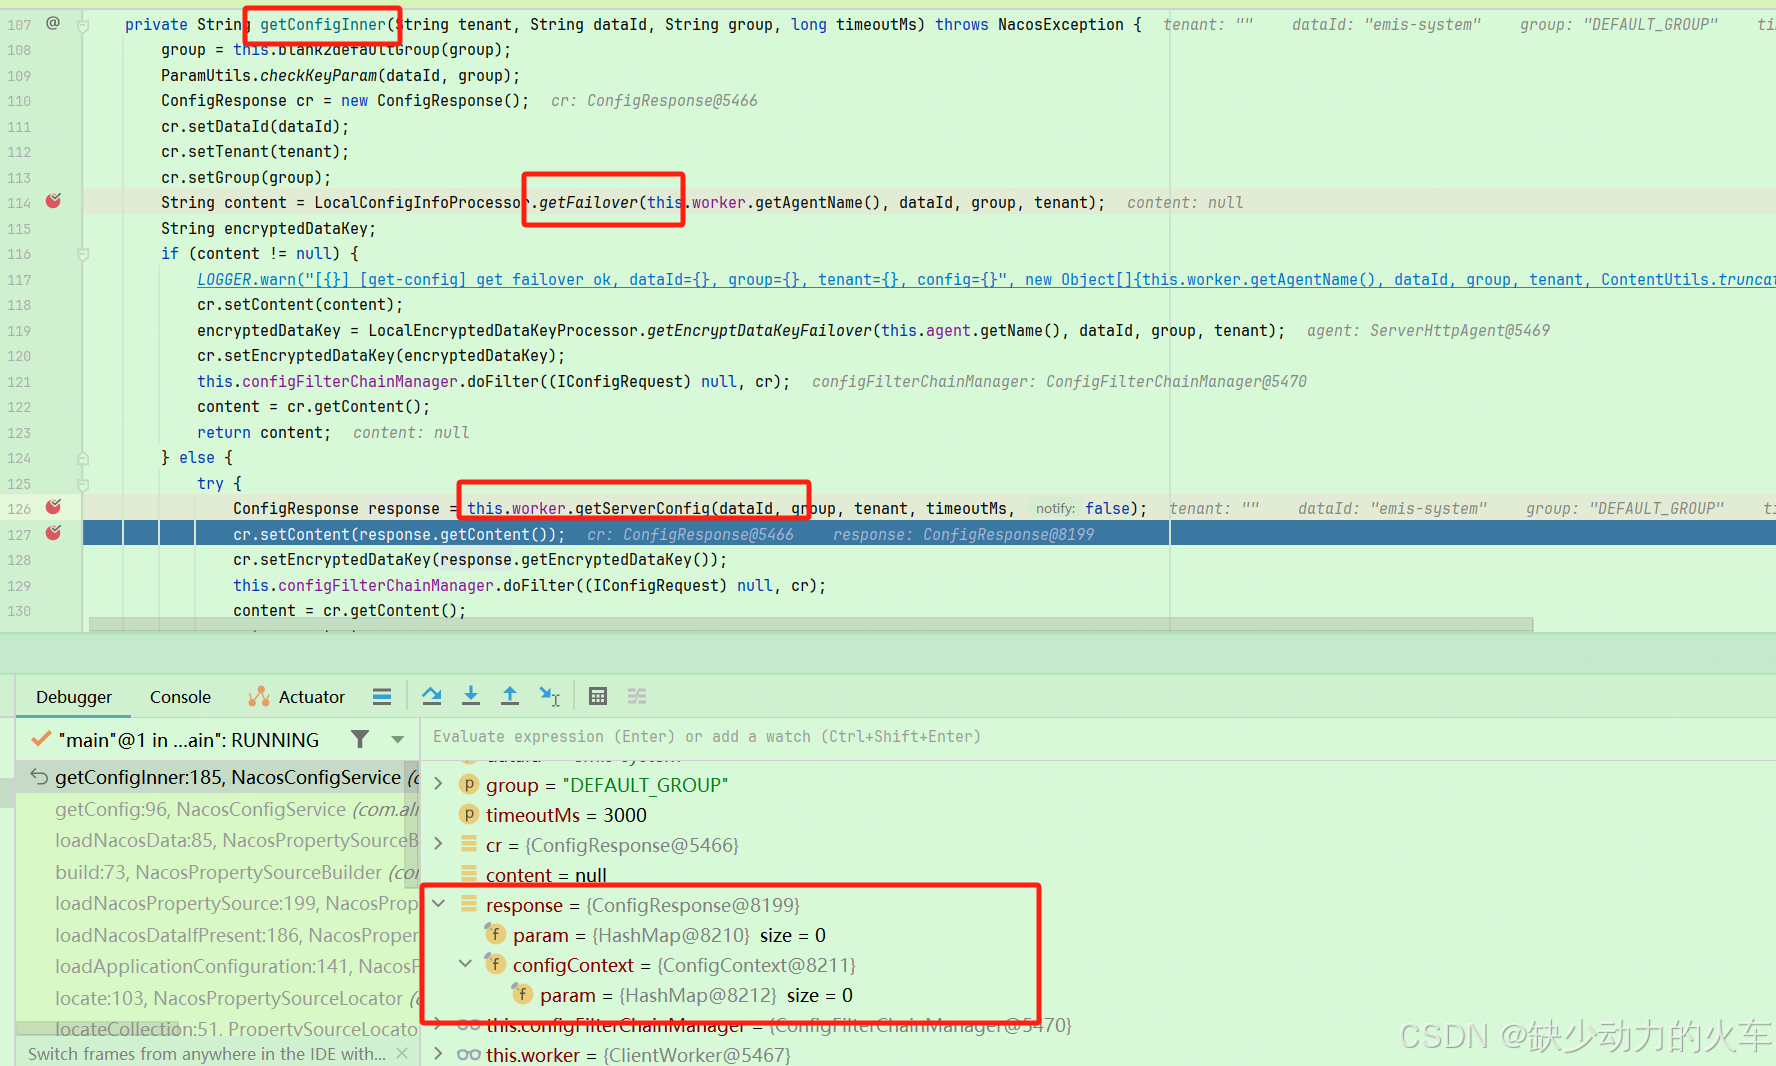1776x1066 pixels.
Task: Toggle the breakpoint on line 127
Action: [x=53, y=534]
